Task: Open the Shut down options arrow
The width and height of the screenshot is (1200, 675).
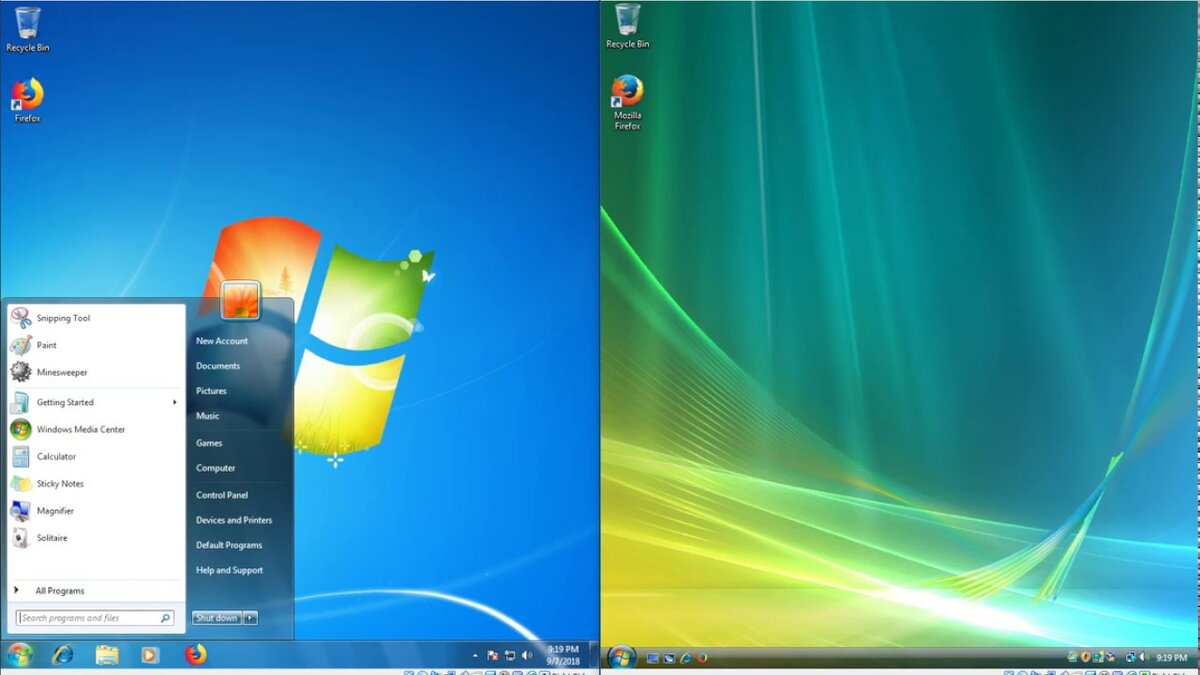Action: tap(250, 618)
